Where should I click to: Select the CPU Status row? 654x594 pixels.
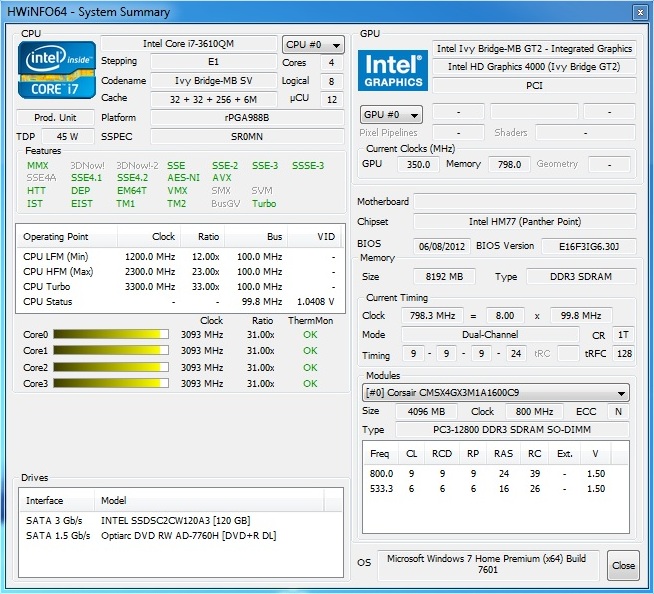click(x=180, y=302)
